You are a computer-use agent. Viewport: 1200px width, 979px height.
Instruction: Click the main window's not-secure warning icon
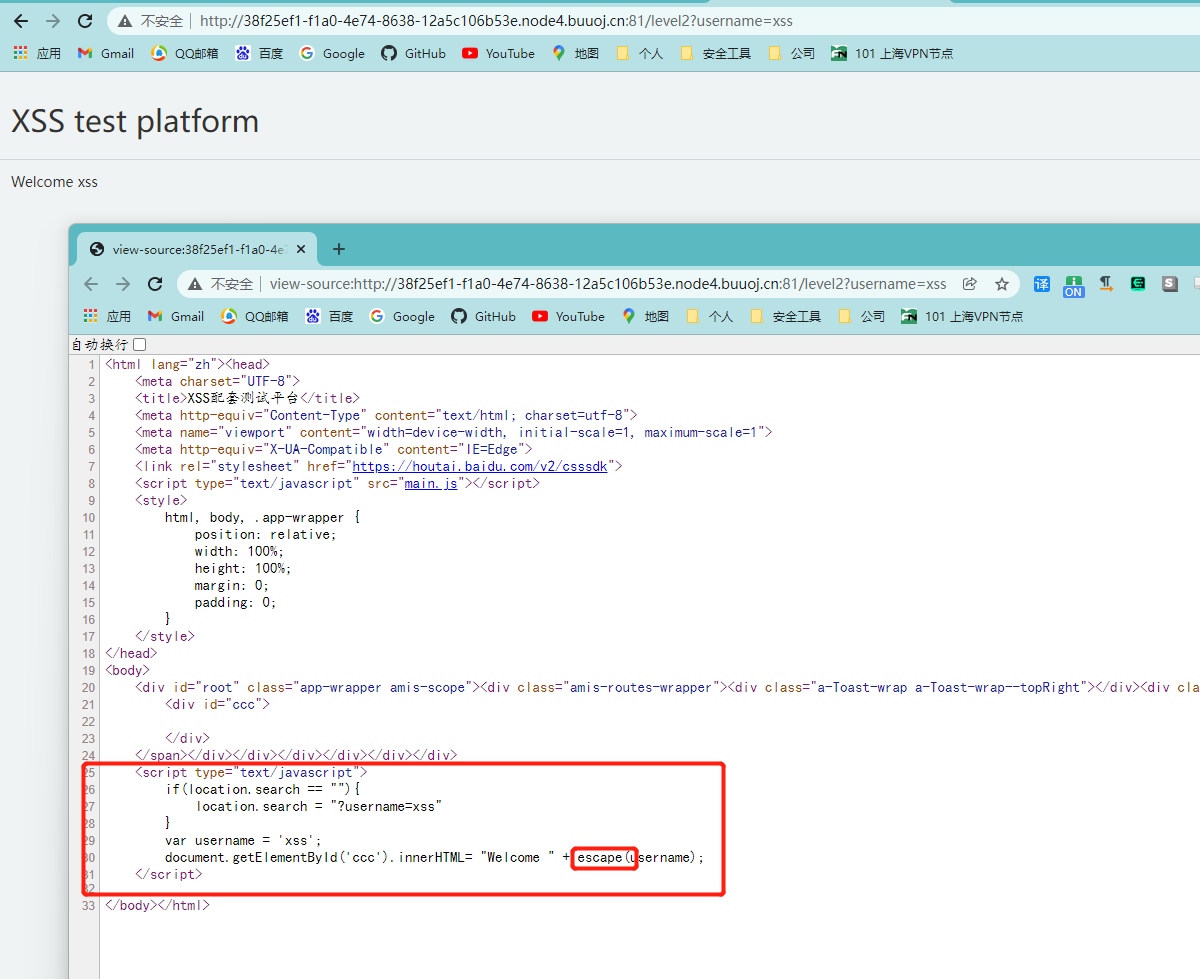point(125,20)
